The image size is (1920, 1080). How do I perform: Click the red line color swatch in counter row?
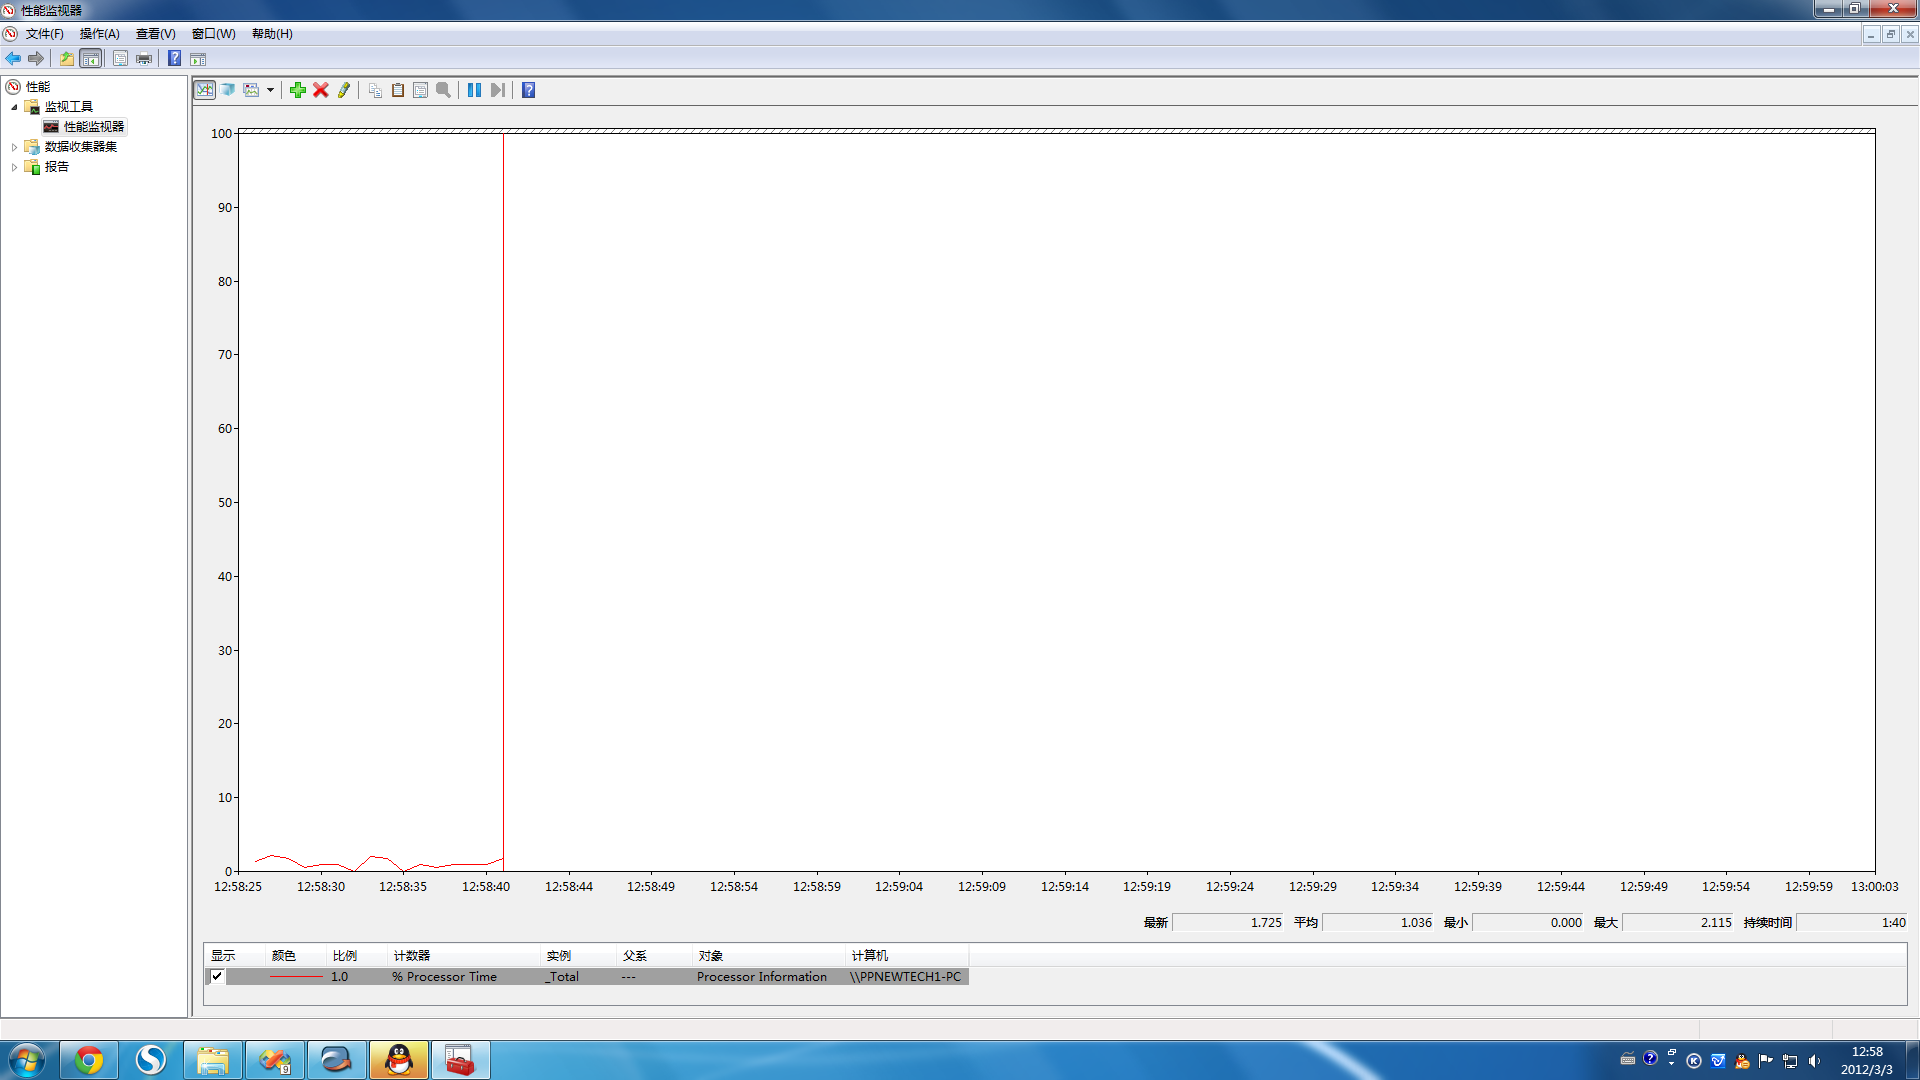tap(296, 977)
